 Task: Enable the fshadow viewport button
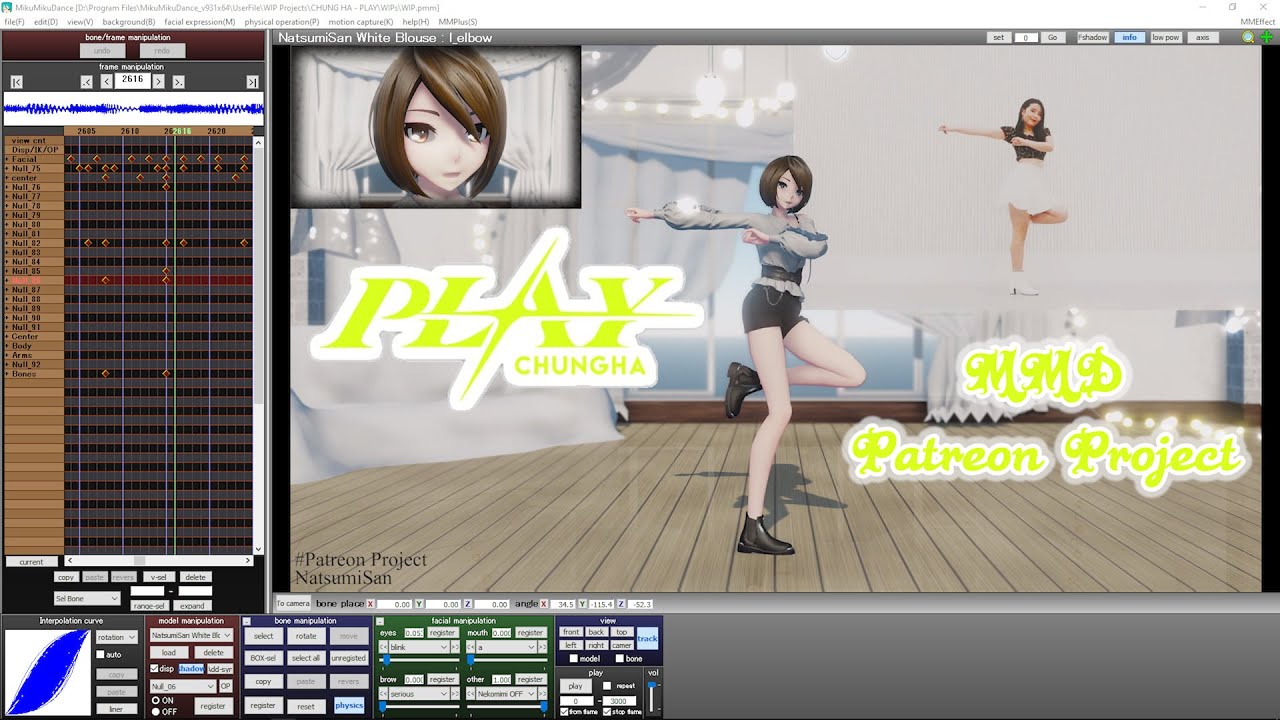(x=1092, y=37)
